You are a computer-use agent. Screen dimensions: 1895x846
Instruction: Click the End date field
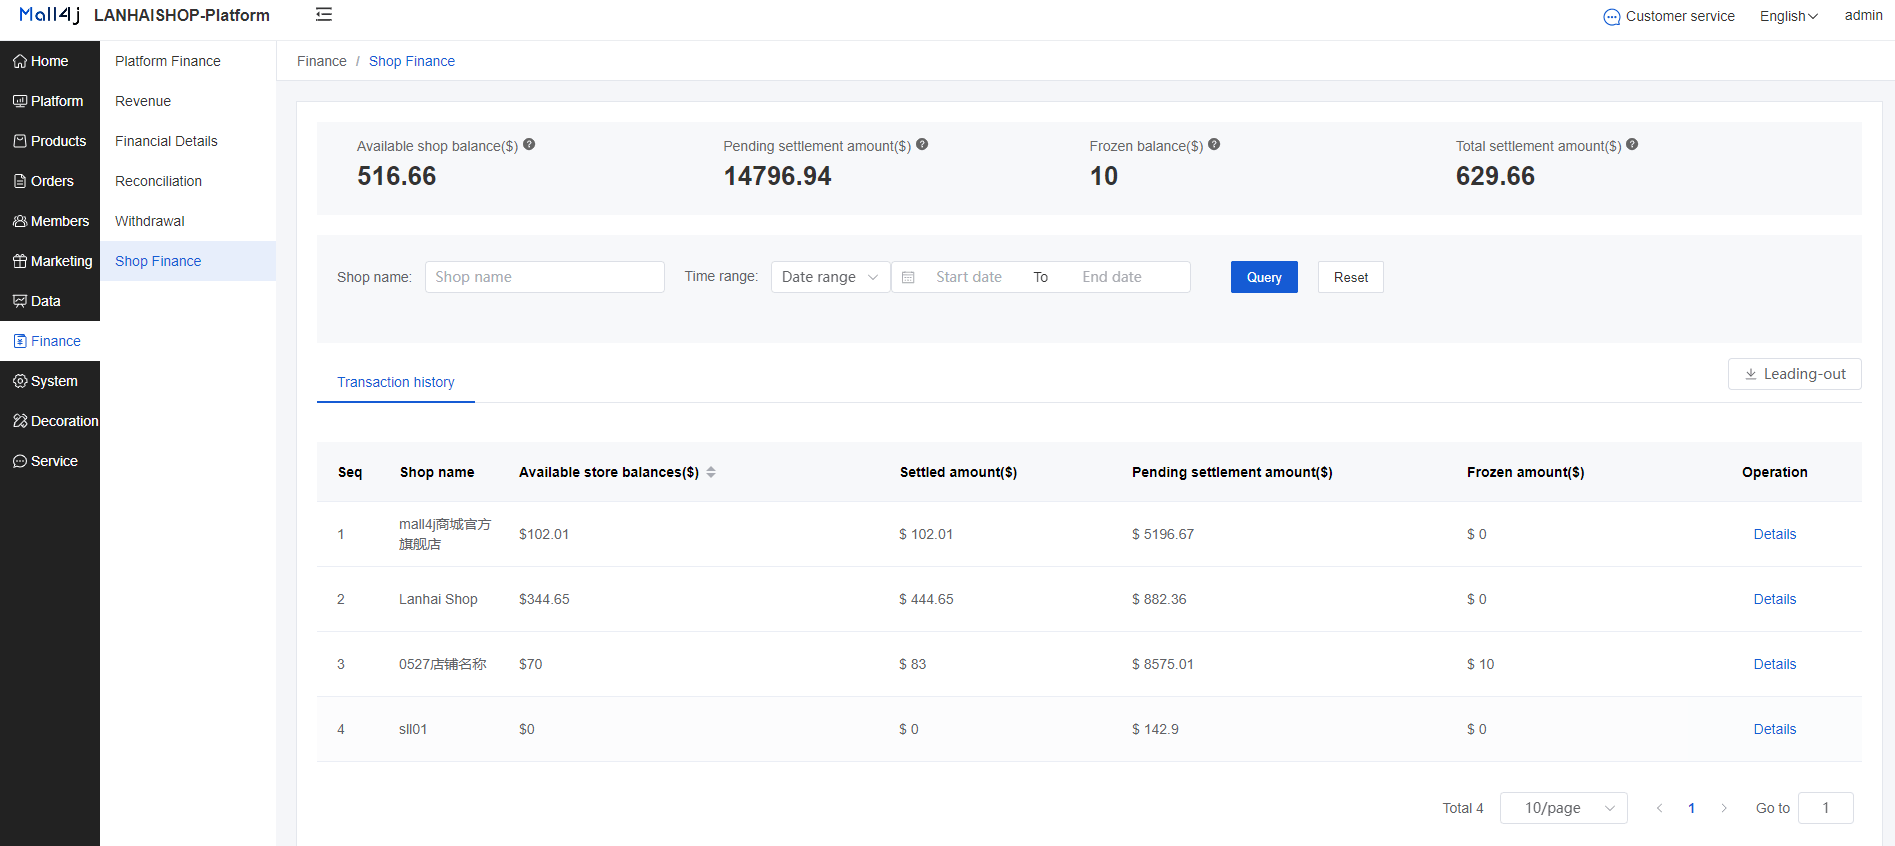click(x=1112, y=277)
